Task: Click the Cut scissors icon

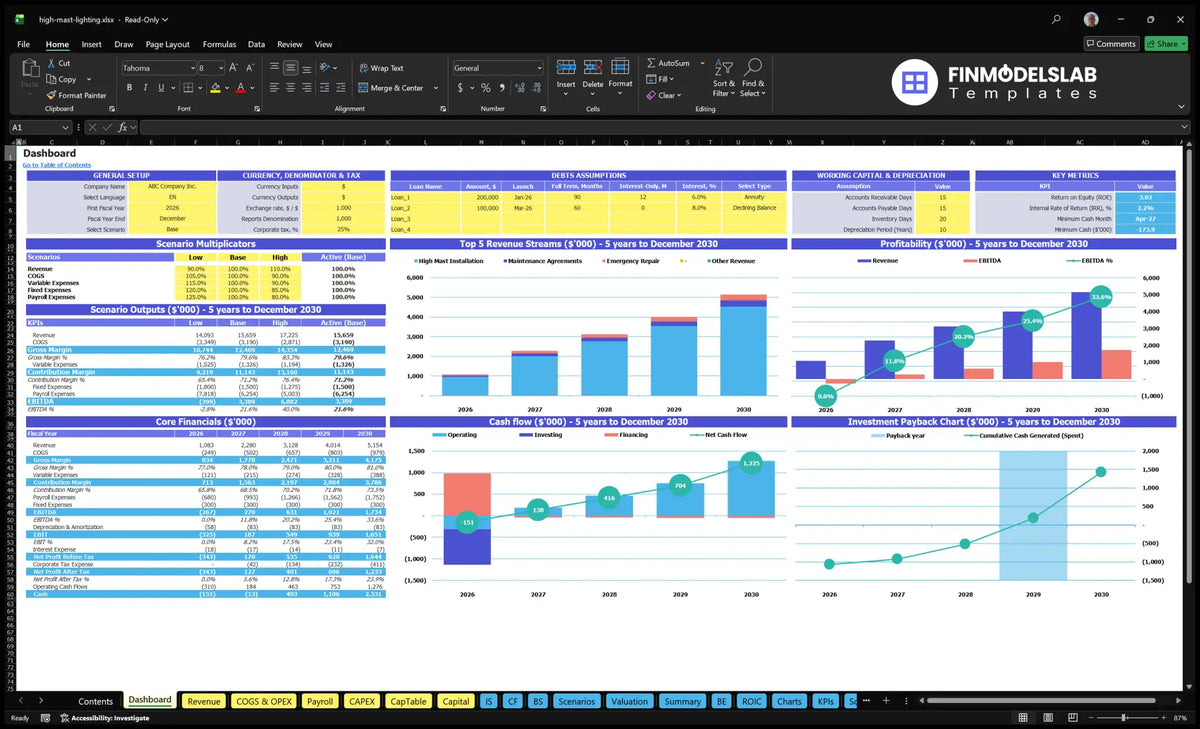Action: (x=51, y=63)
